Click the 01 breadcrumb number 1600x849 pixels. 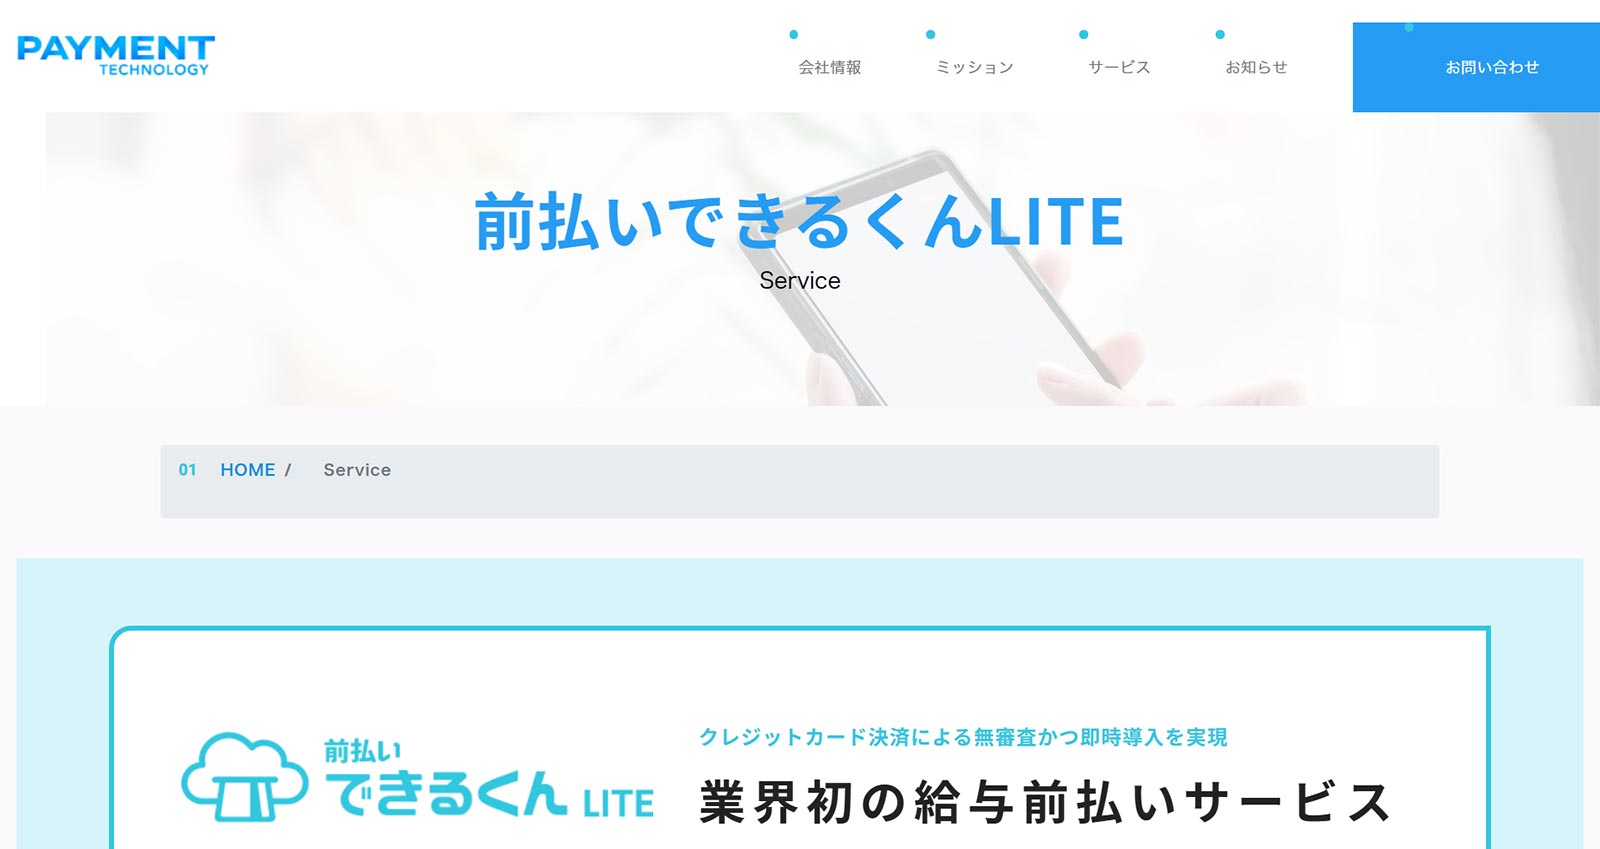187,470
